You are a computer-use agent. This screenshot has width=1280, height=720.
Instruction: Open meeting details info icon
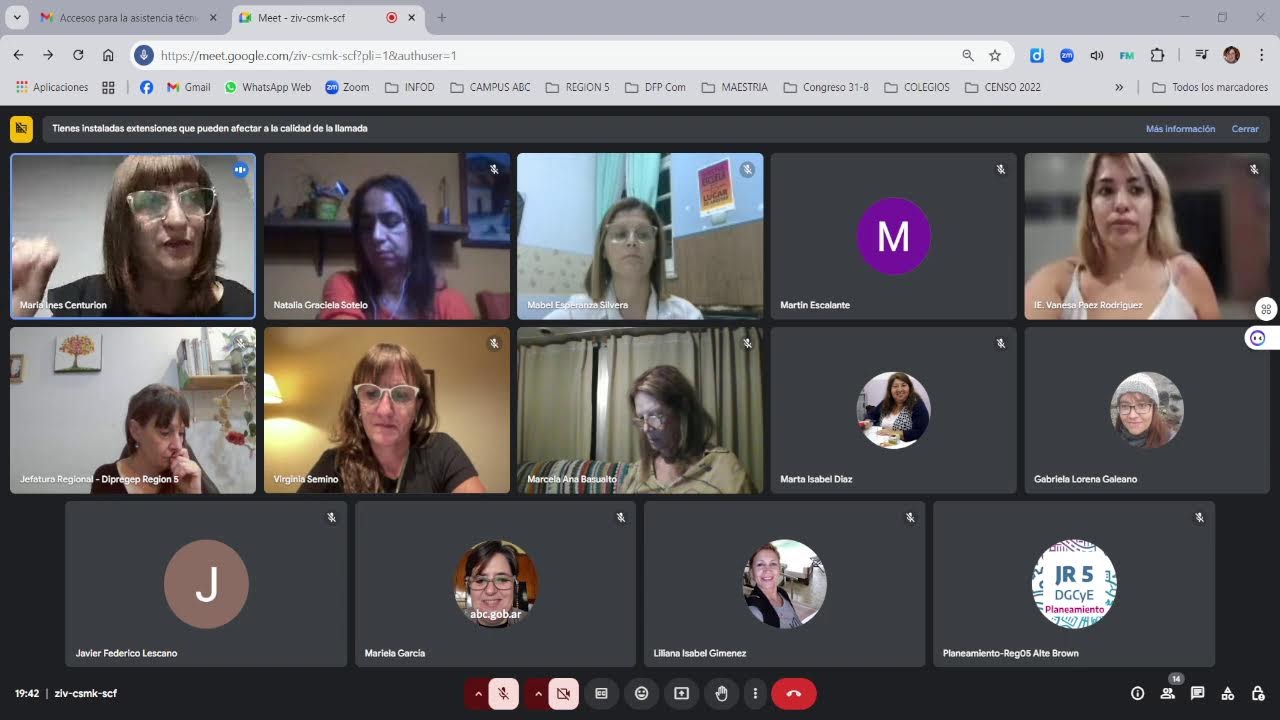[x=1137, y=693]
